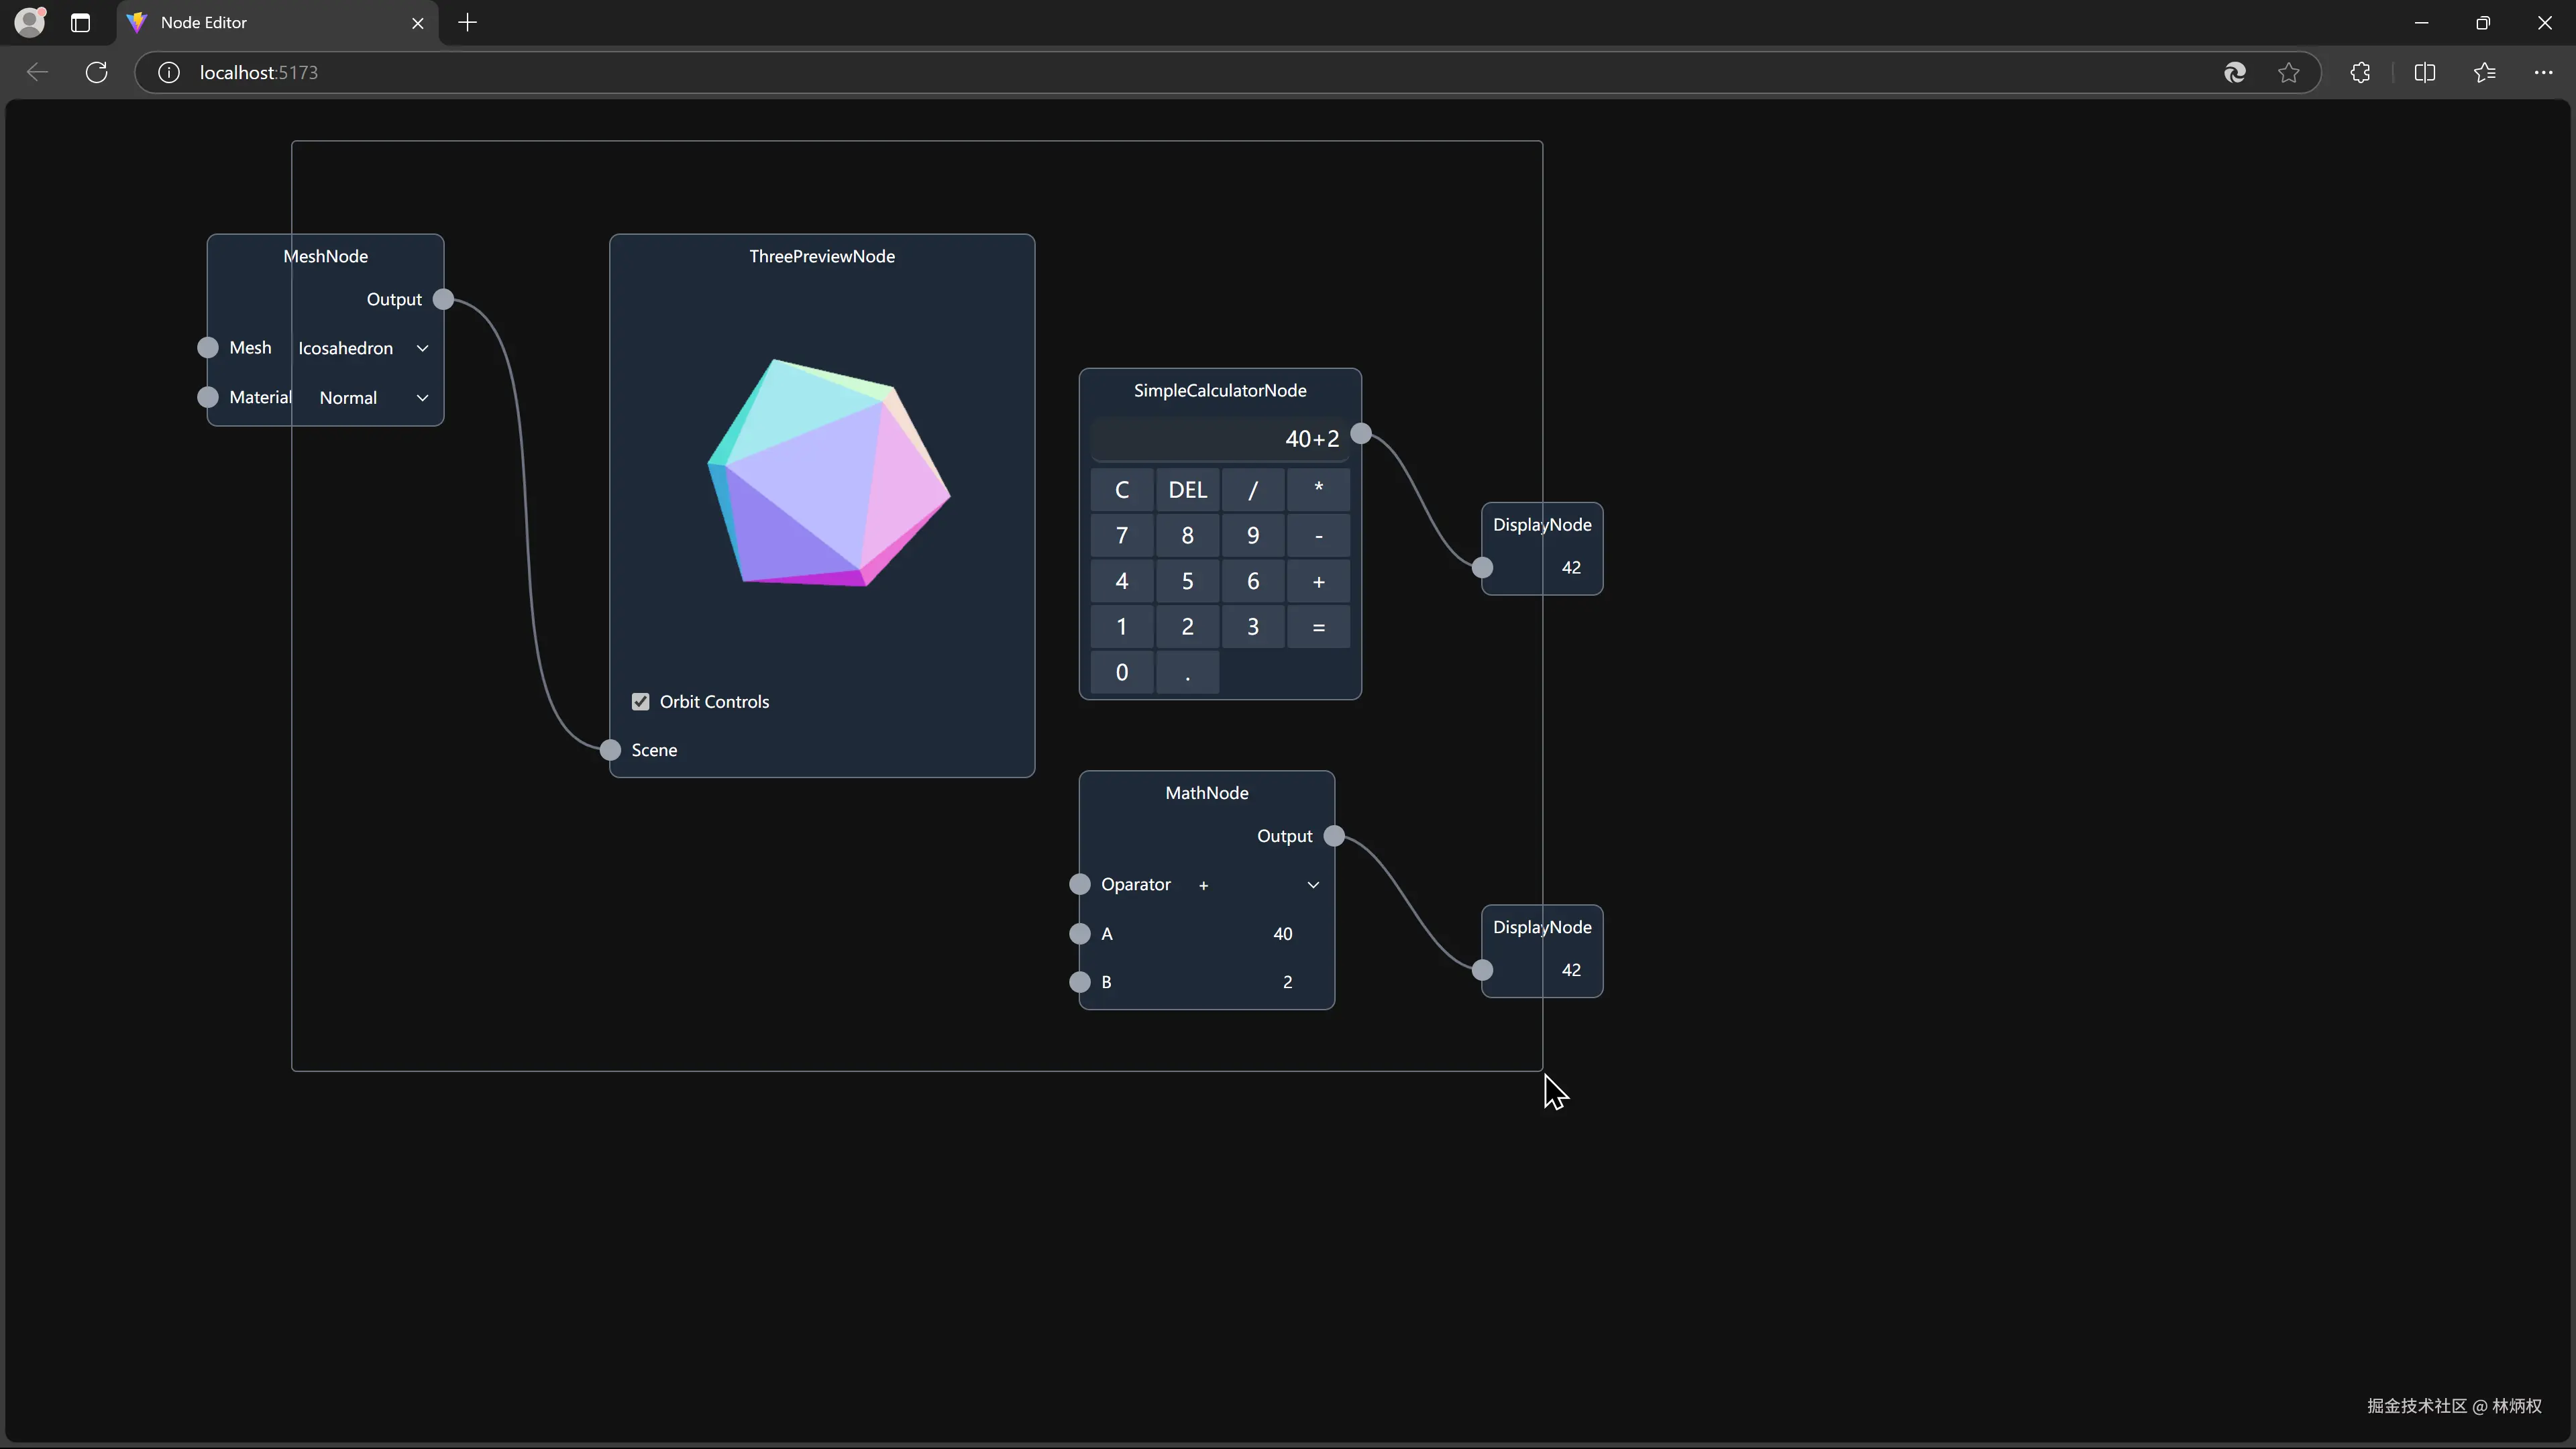The image size is (2576, 1449).
Task: Open browser extensions icon
Action: coord(2360,72)
